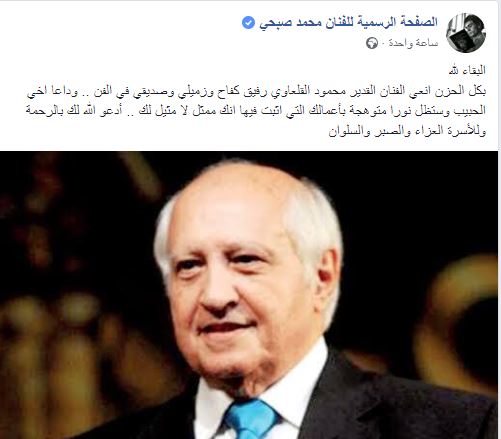Image resolution: width=501 pixels, height=439 pixels.
Task: Click the post line starting with بكل الحزن
Action: click(256, 91)
